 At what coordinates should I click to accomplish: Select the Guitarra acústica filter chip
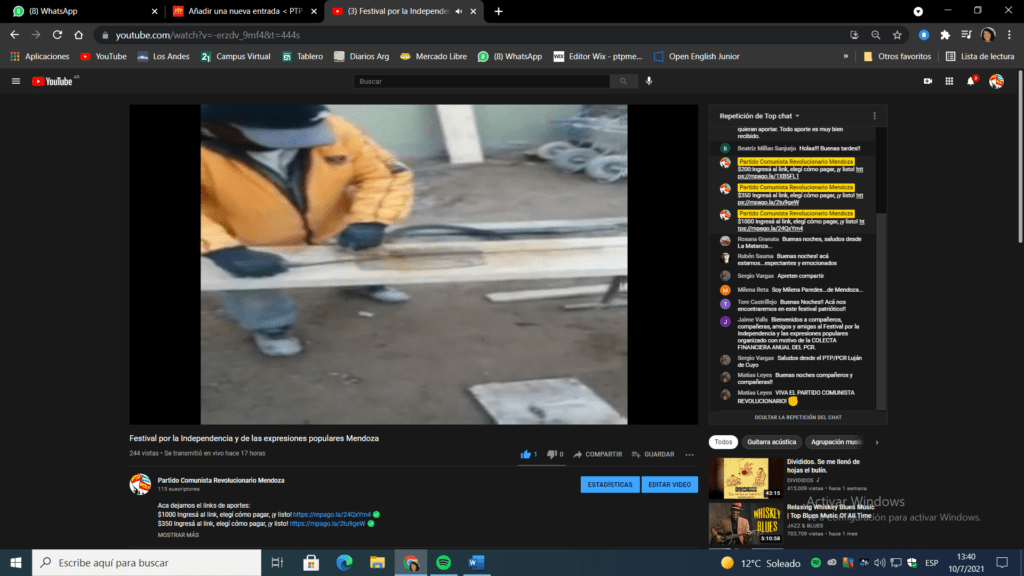(x=769, y=442)
